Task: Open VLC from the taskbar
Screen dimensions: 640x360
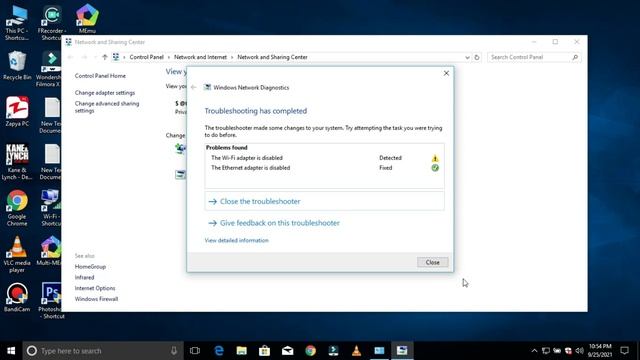Action: tap(356, 351)
